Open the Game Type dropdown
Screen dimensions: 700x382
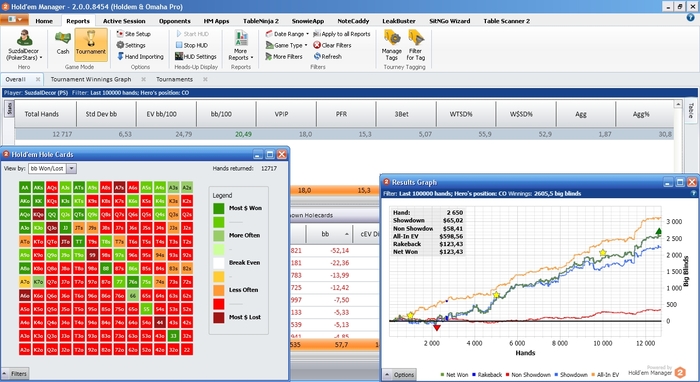[x=286, y=45]
